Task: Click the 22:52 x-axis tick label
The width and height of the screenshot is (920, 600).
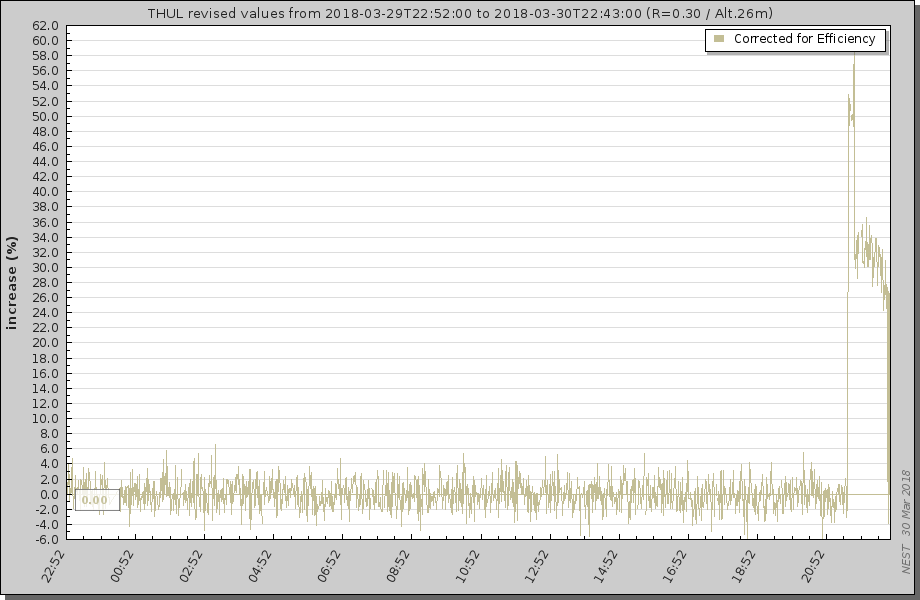Action: pos(53,566)
